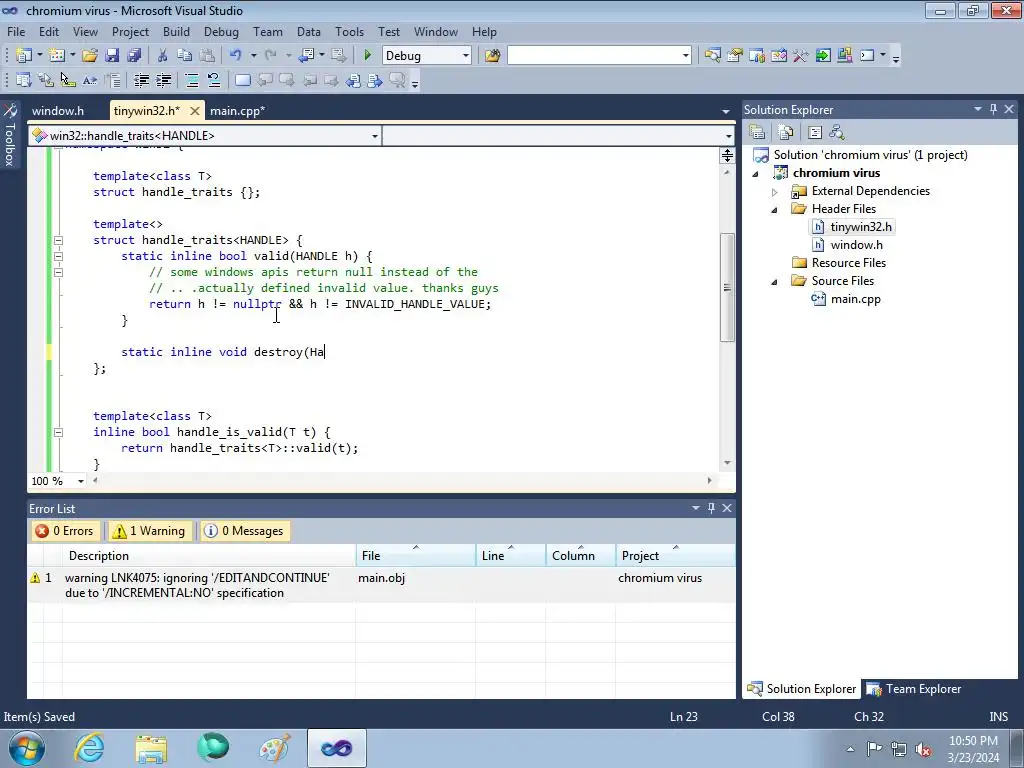Viewport: 1024px width, 768px height.
Task: Pin the Solution Explorer panel with auto-hide
Action: (x=993, y=109)
